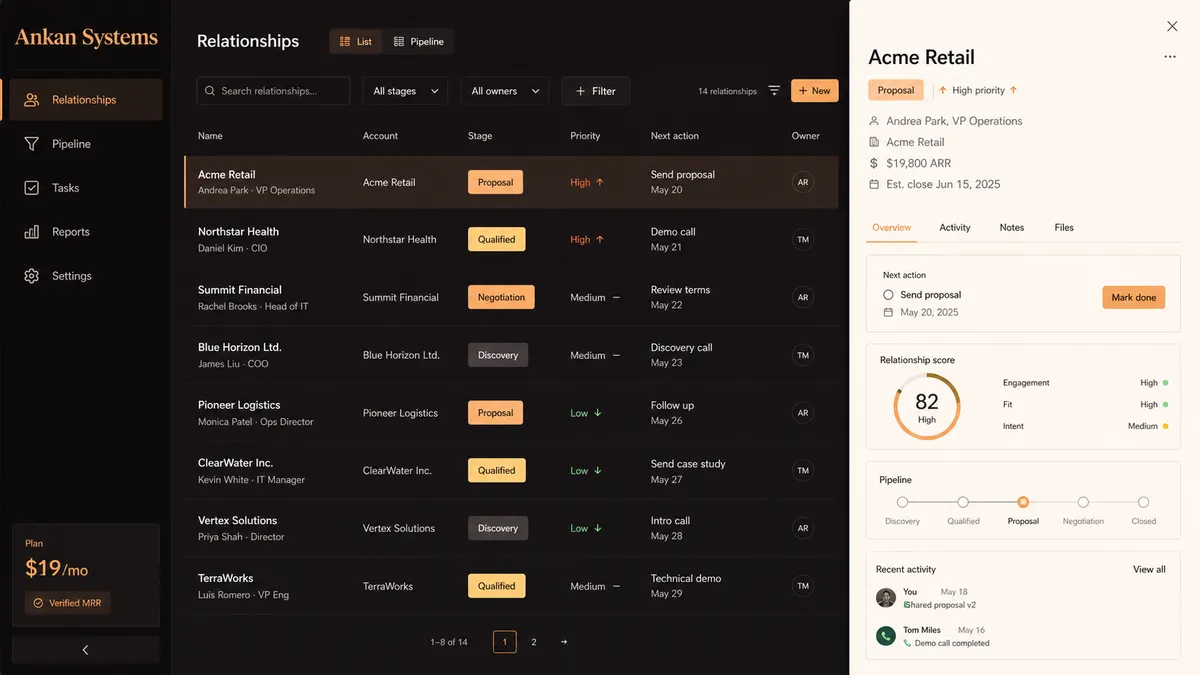Screen dimensions: 1200x675
Task: Click the TM owner avatar for TerraWorks
Action: click(x=803, y=586)
